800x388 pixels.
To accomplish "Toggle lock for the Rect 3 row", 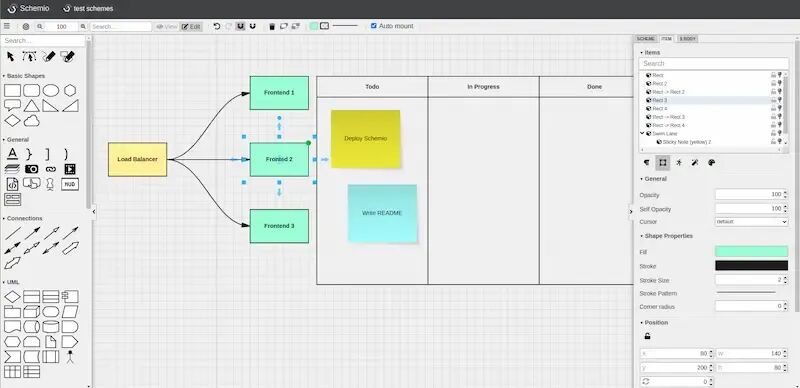I will point(773,101).
